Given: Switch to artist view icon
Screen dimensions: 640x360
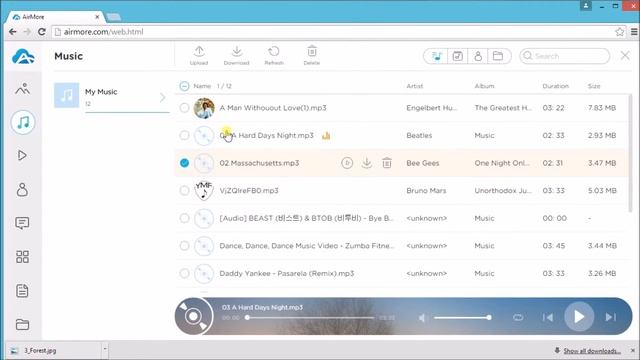Looking at the screenshot, I should (478, 56).
